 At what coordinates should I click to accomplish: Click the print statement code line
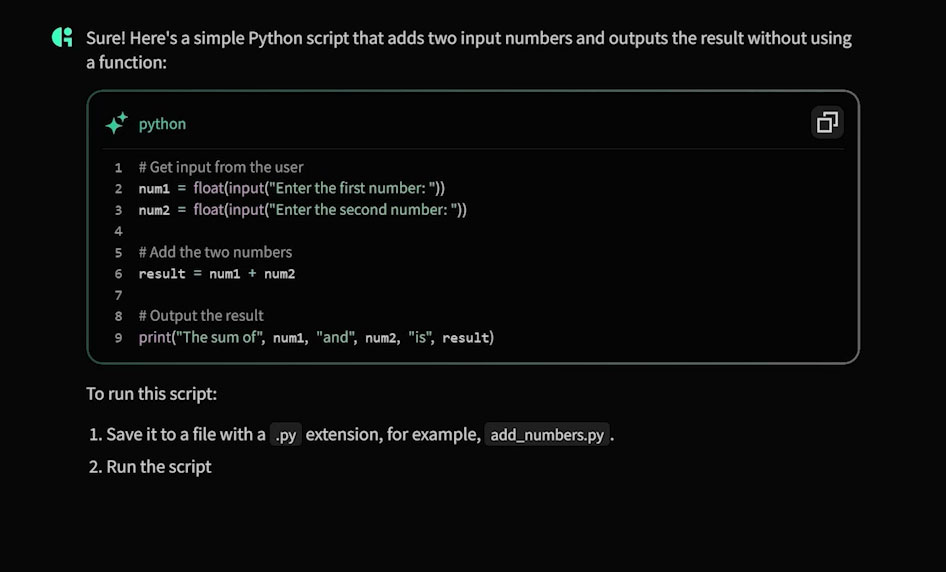click(x=316, y=338)
